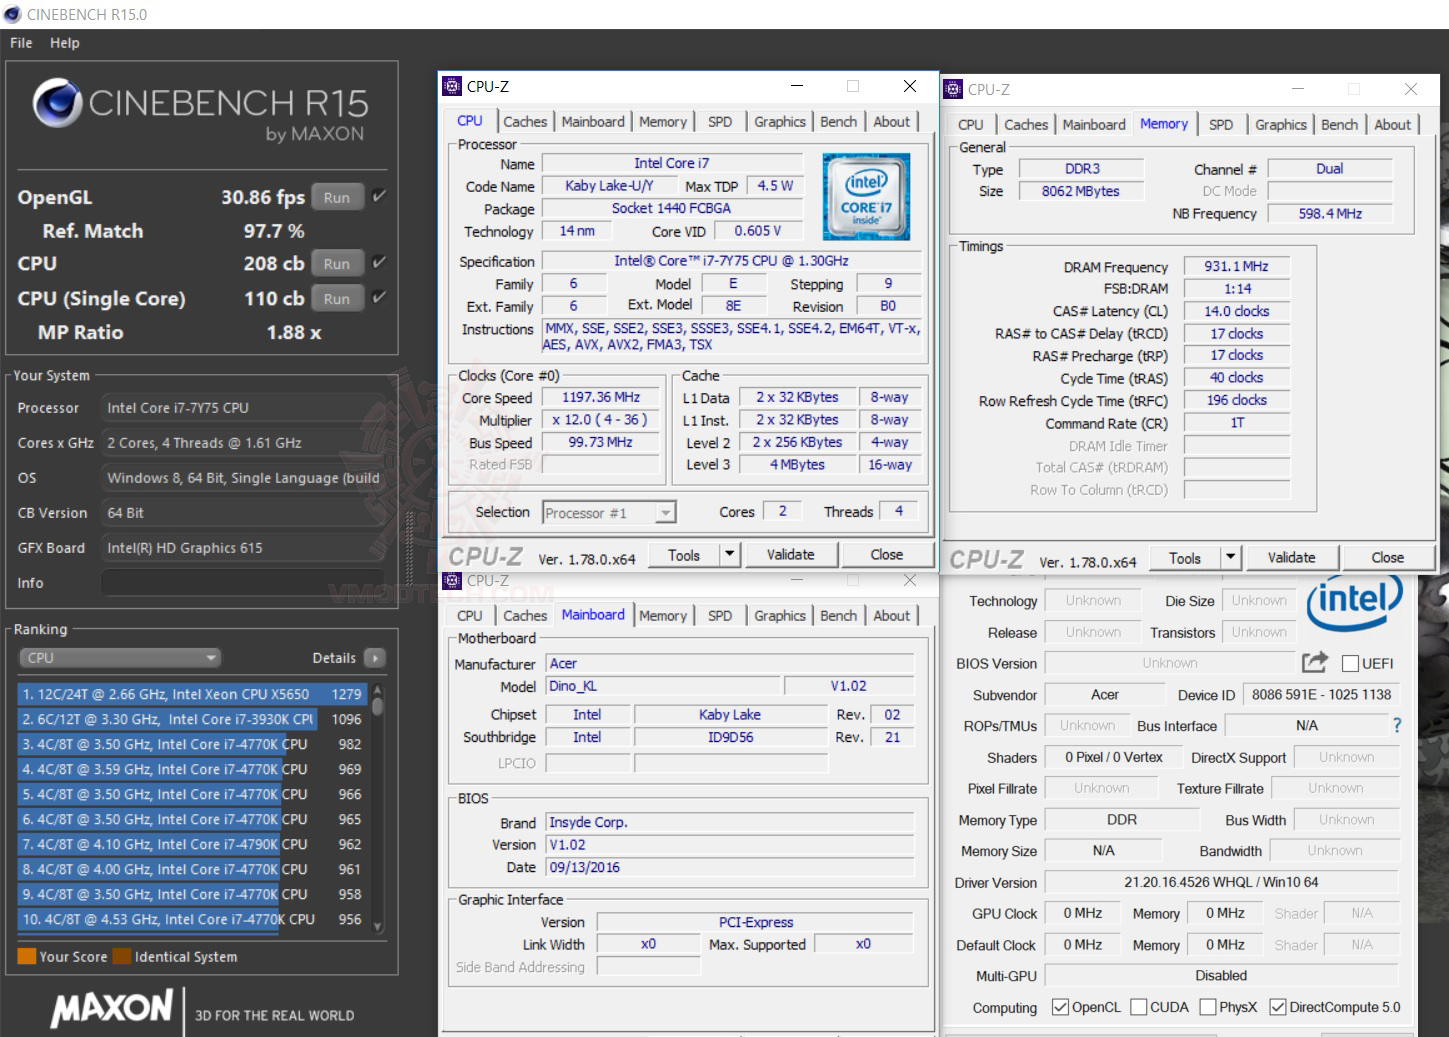Click the motherboard Model field Dino_KL
The height and width of the screenshot is (1037, 1449).
click(662, 686)
